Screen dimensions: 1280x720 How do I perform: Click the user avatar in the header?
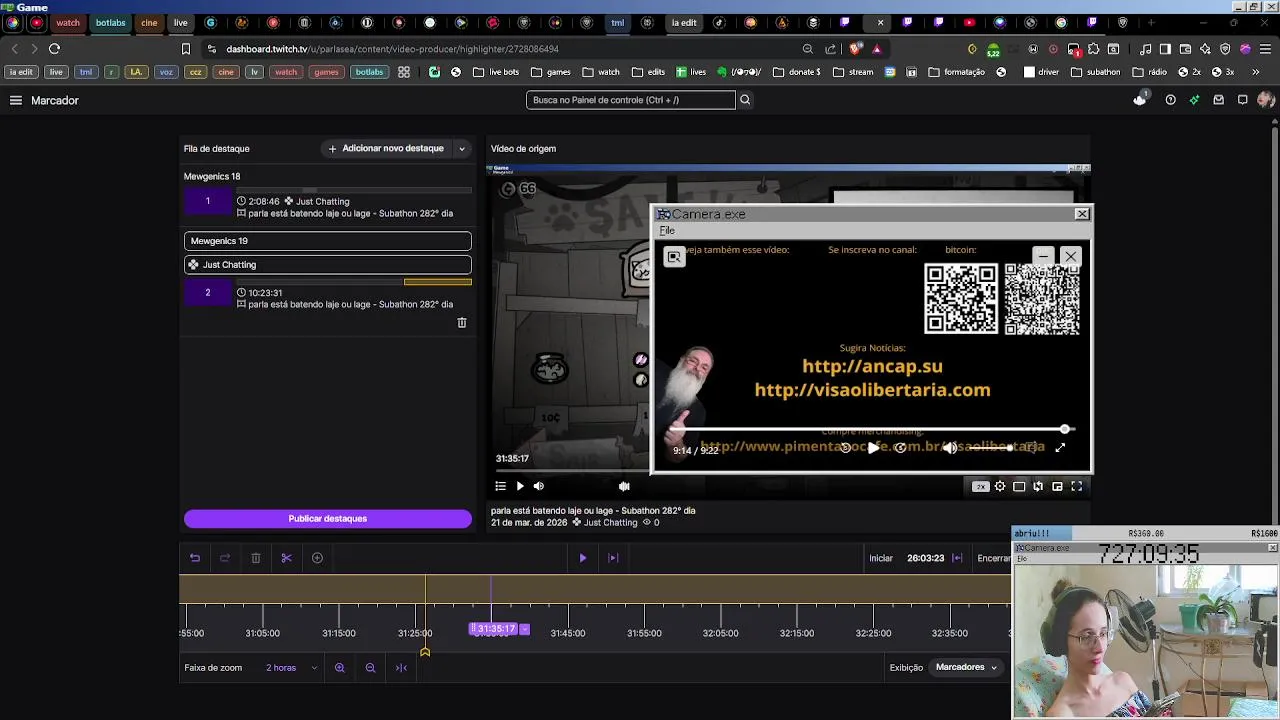tap(1266, 100)
